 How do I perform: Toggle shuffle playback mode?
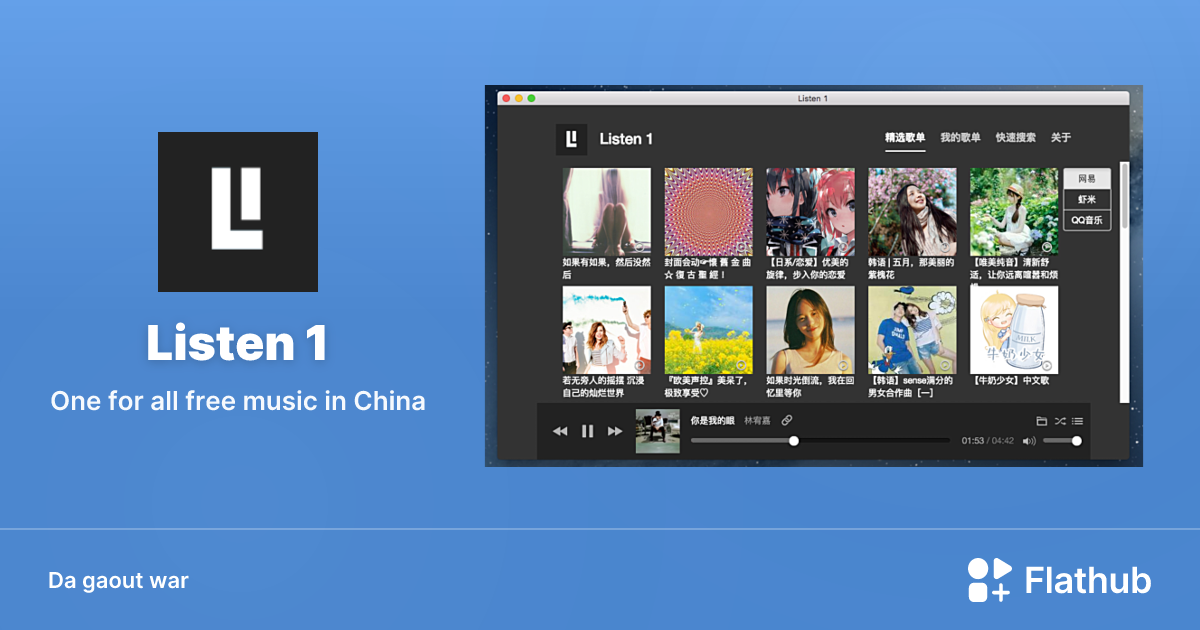pyautogui.click(x=1059, y=421)
